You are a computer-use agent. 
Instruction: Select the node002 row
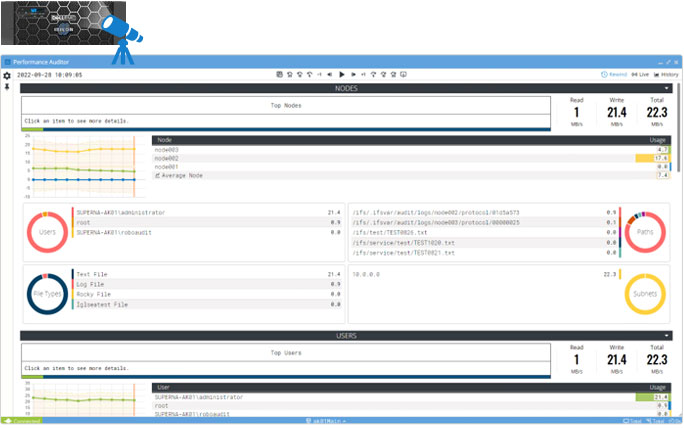click(x=412, y=158)
